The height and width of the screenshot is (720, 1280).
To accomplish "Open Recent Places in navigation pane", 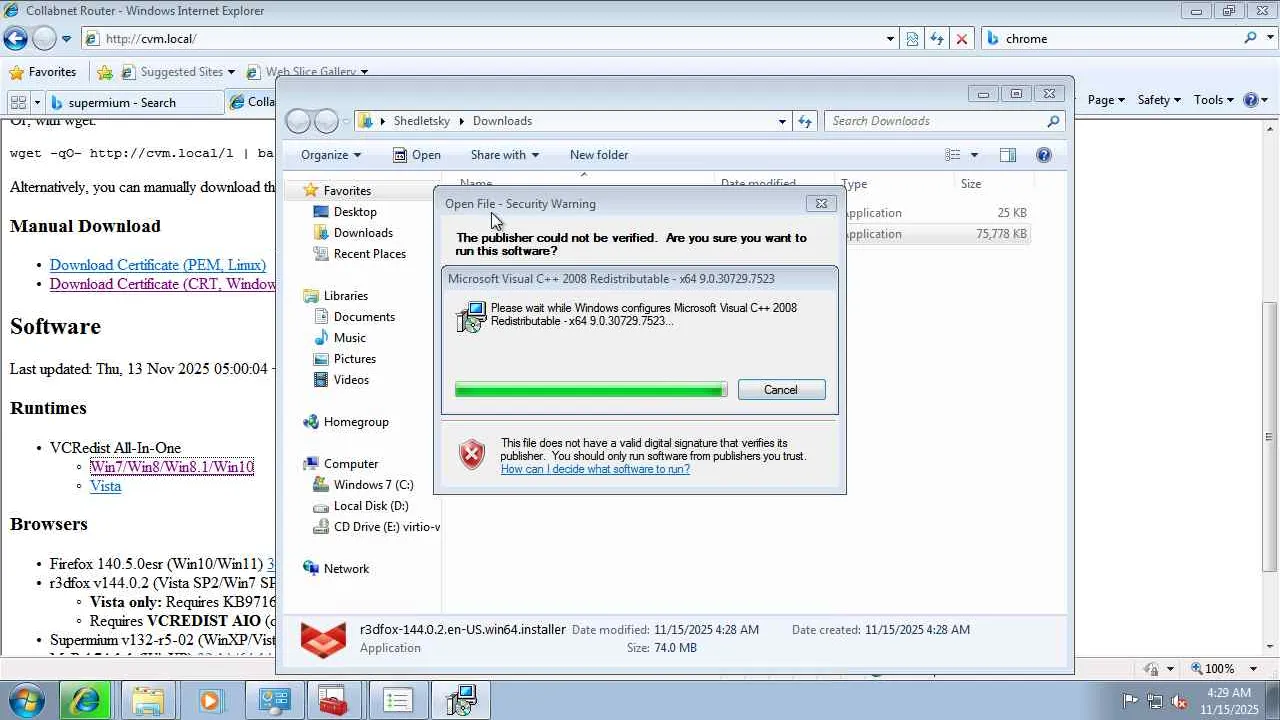I will tap(369, 254).
